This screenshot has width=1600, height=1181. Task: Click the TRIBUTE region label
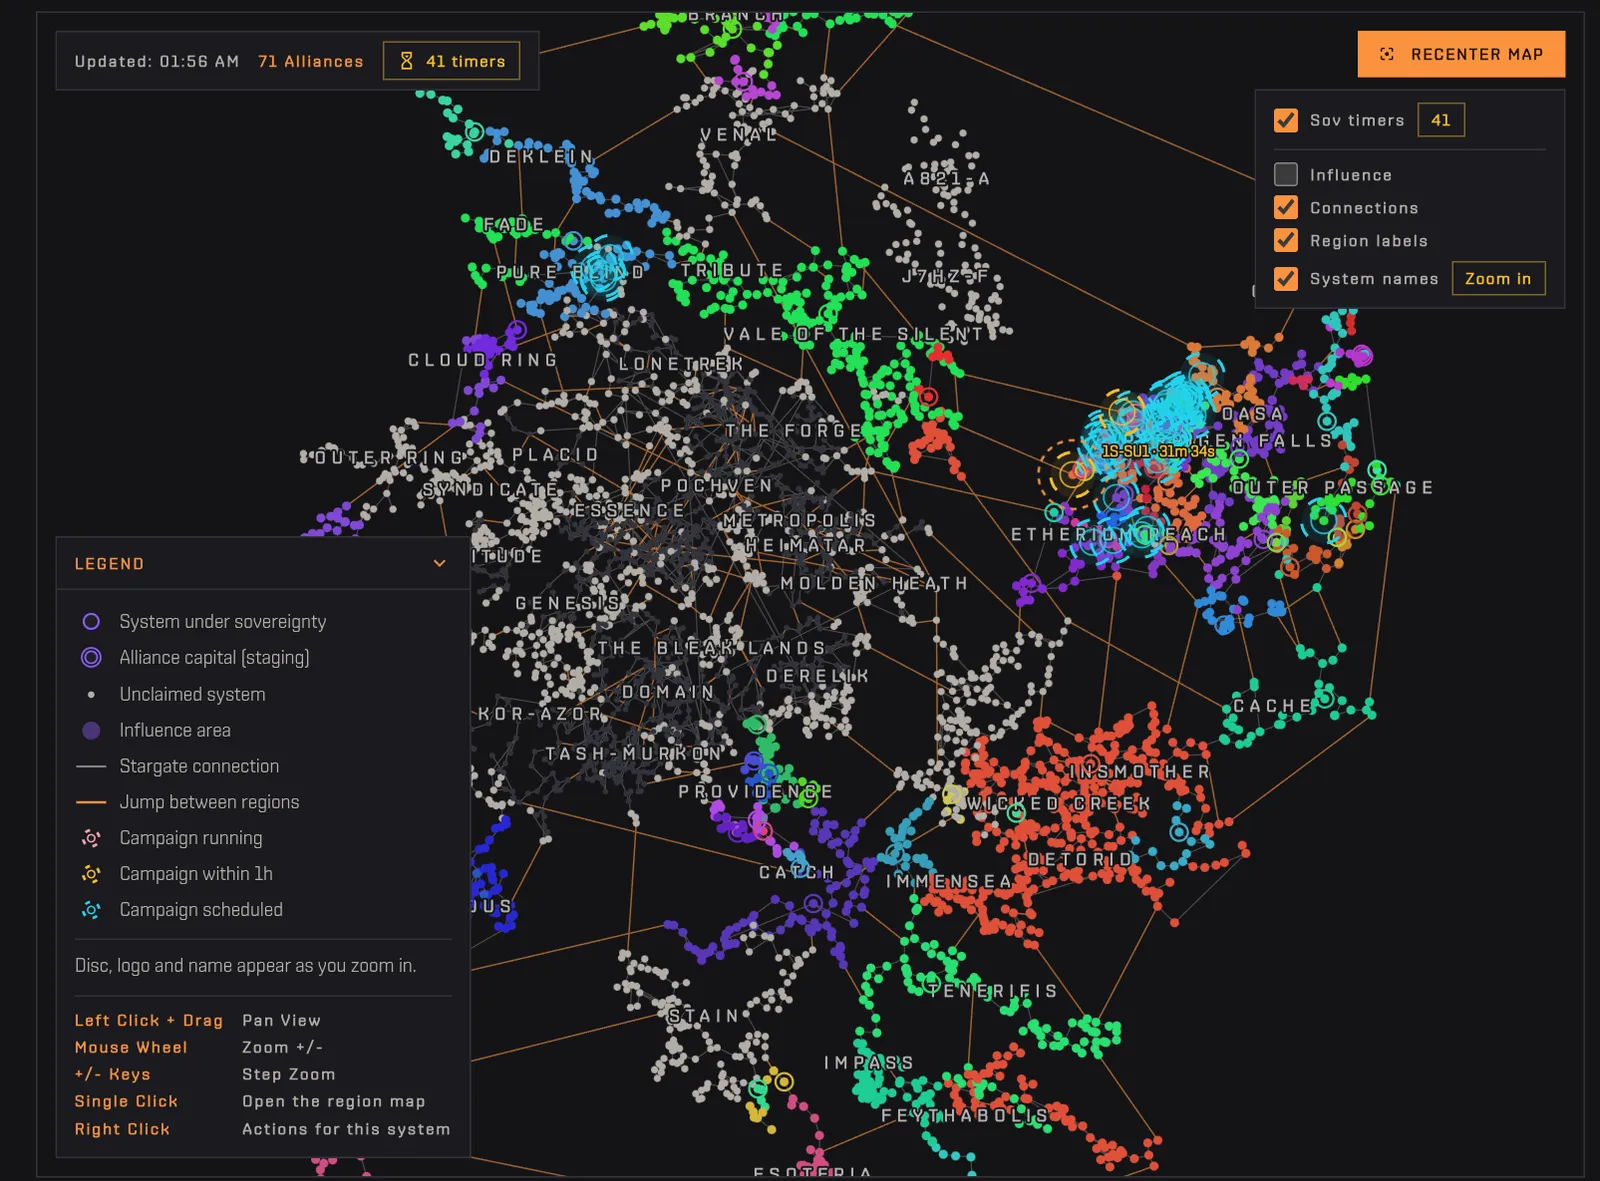(x=733, y=270)
